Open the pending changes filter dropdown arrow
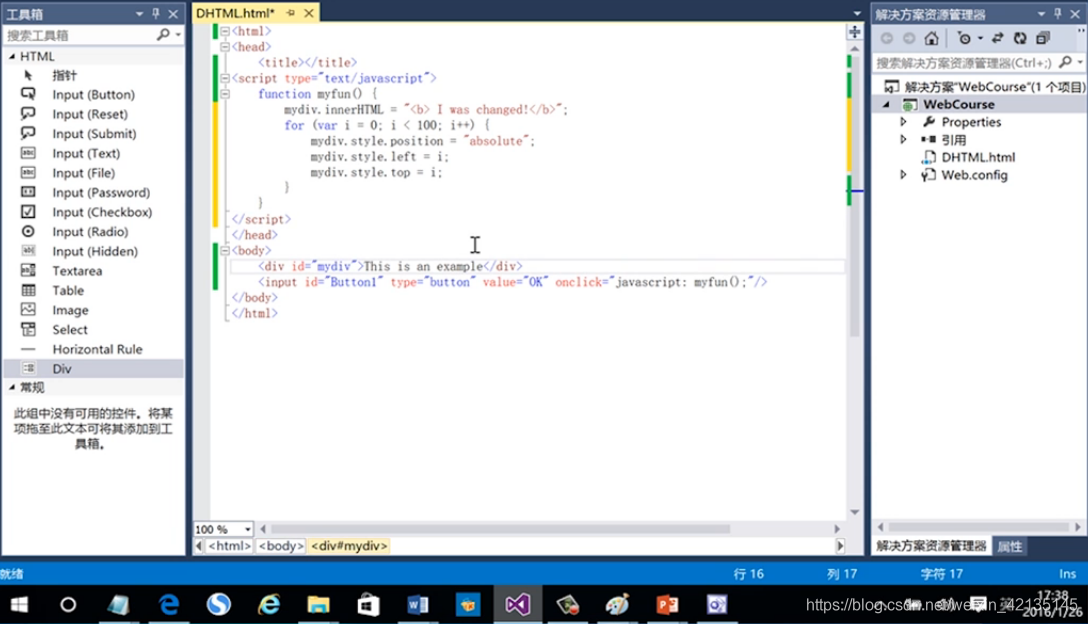1088x624 pixels. (980, 38)
